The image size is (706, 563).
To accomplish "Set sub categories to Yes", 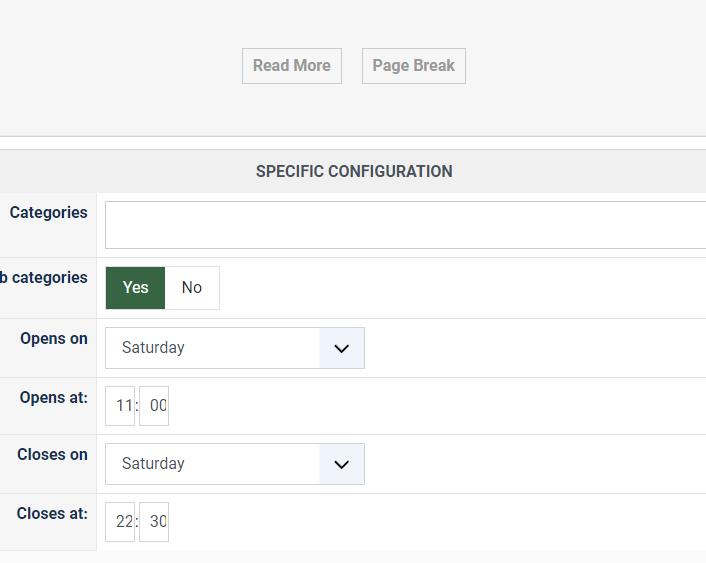I will [136, 288].
